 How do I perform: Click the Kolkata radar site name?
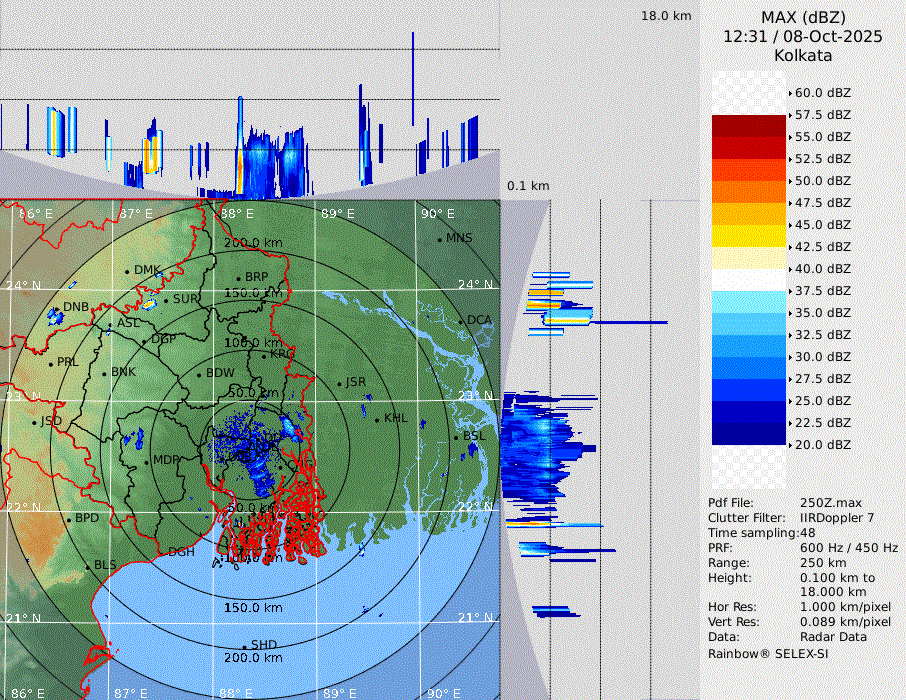803,55
